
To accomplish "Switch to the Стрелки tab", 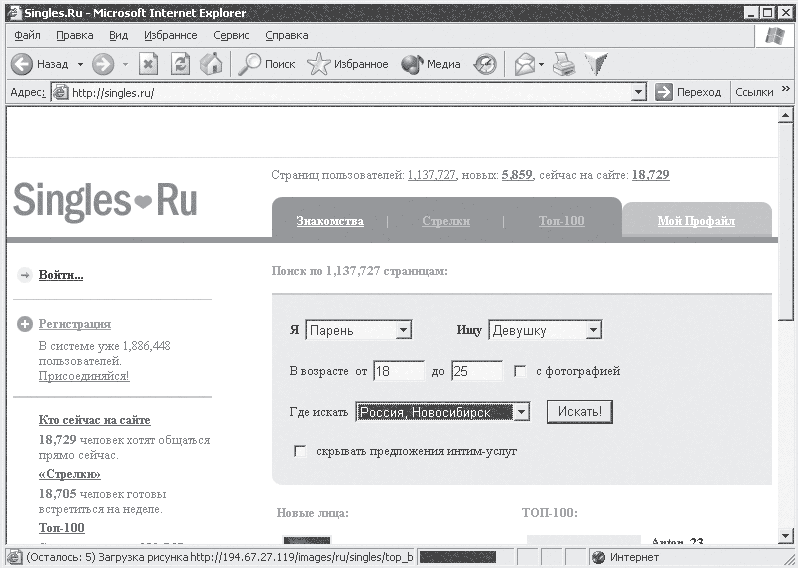I will [x=446, y=221].
